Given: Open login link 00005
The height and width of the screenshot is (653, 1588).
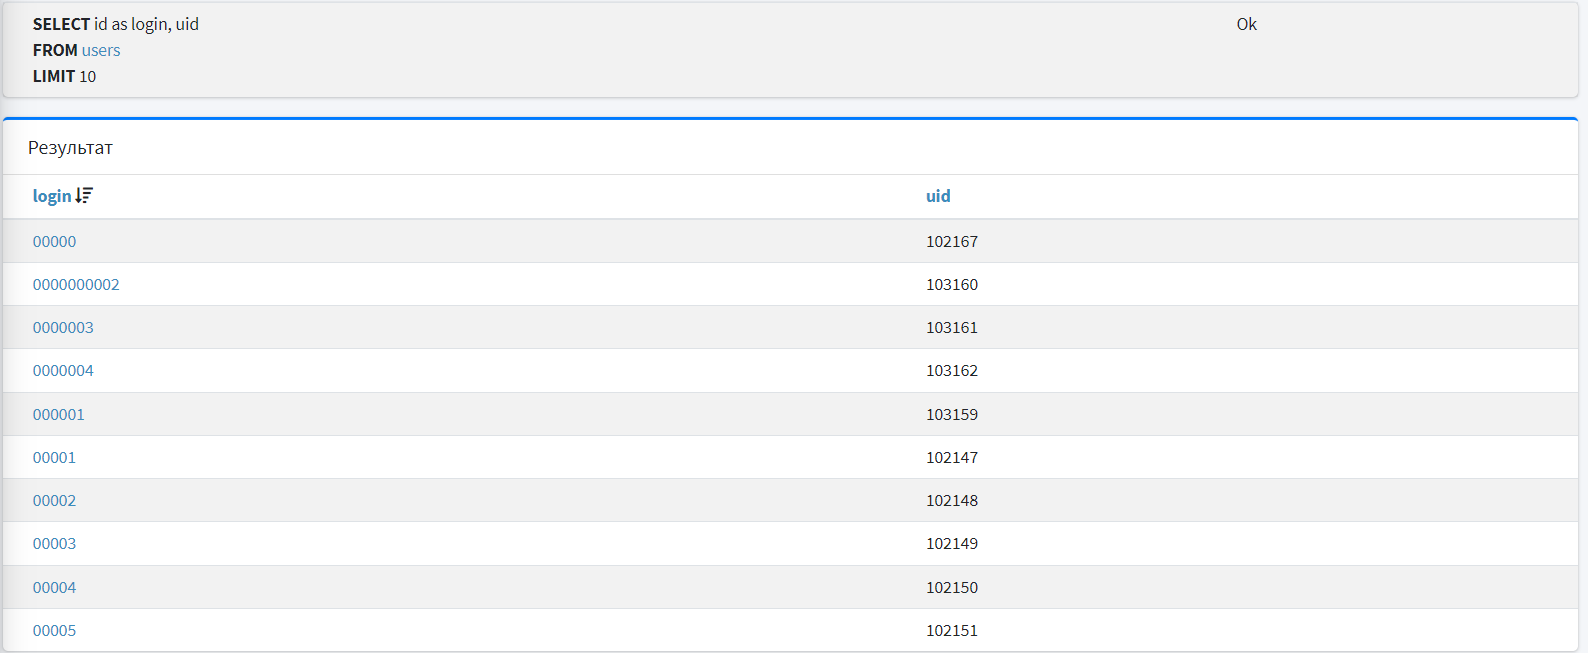Looking at the screenshot, I should coord(54,630).
